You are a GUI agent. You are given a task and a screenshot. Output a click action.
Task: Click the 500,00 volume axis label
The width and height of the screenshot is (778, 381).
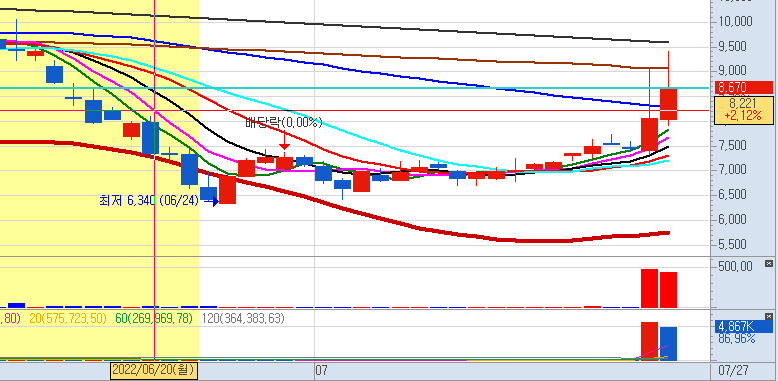[734, 267]
